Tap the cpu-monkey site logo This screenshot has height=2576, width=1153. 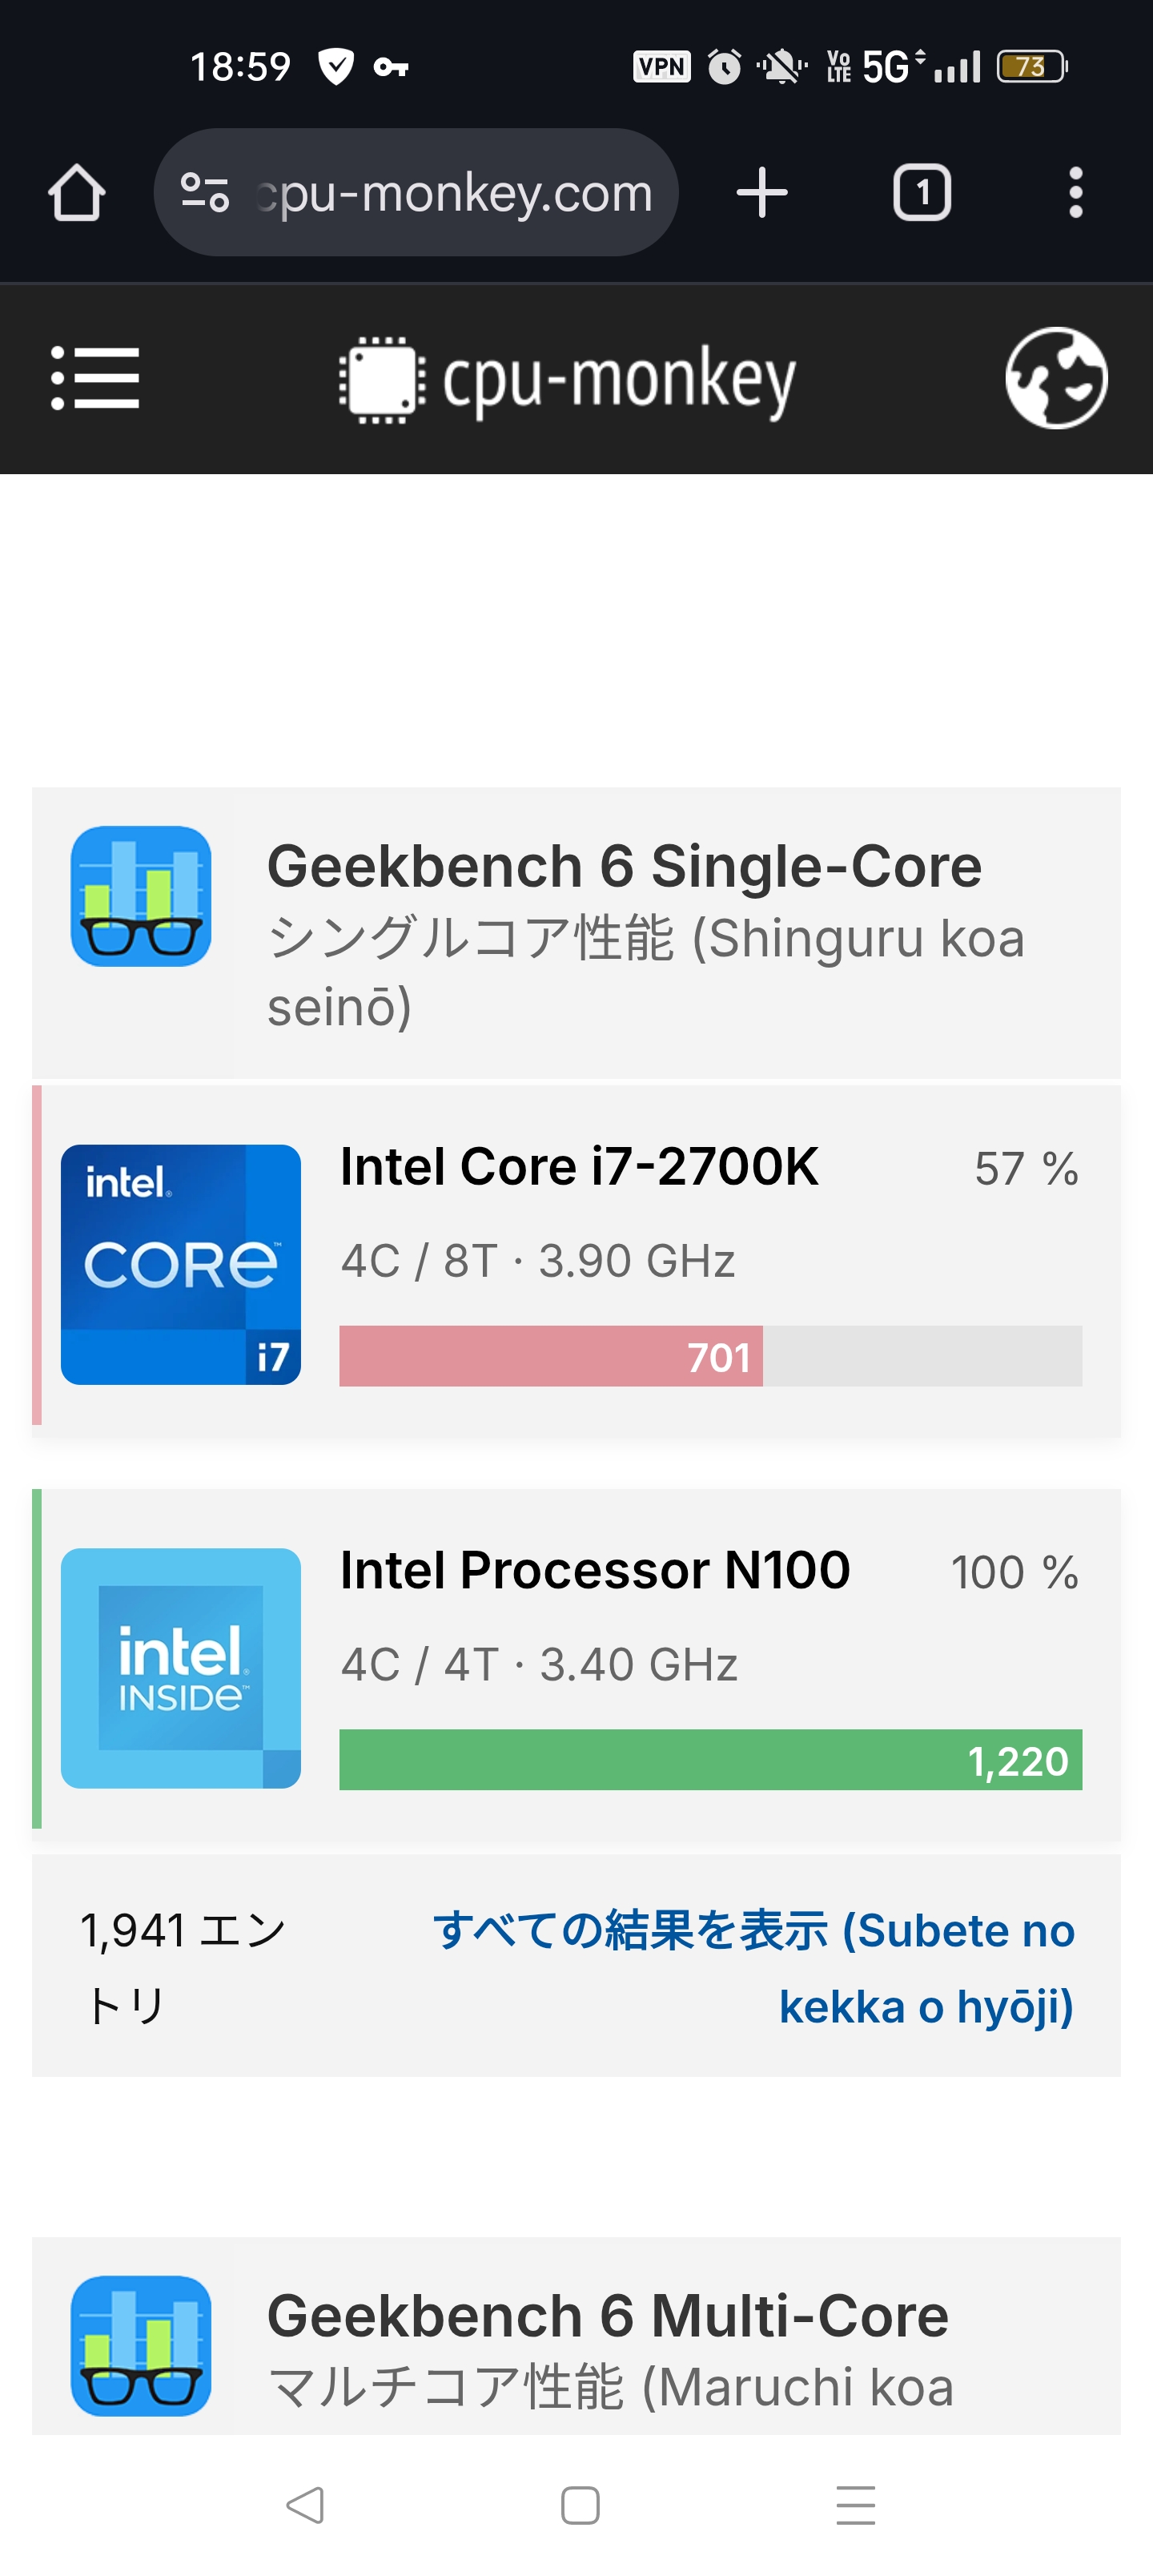568,380
